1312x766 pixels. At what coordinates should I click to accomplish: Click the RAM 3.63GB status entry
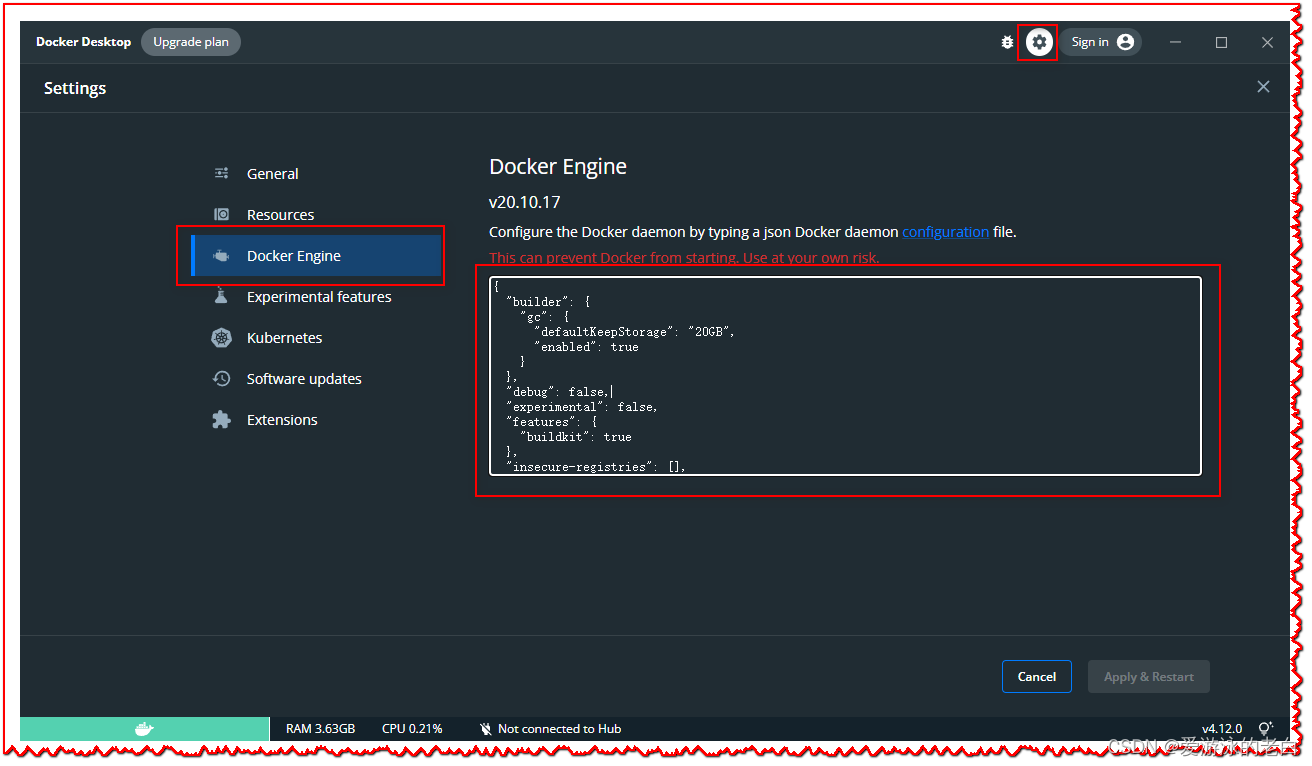coord(320,729)
